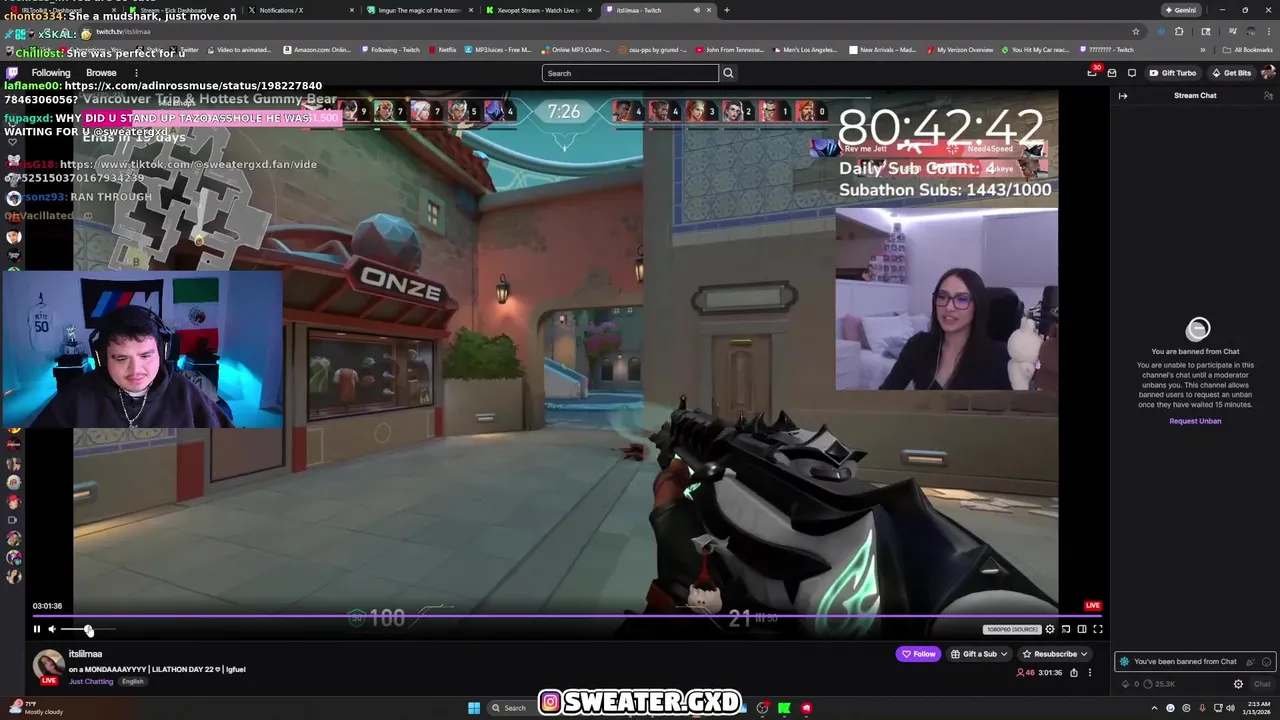The width and height of the screenshot is (1280, 720).
Task: Click the Twitch search field
Action: [630, 73]
